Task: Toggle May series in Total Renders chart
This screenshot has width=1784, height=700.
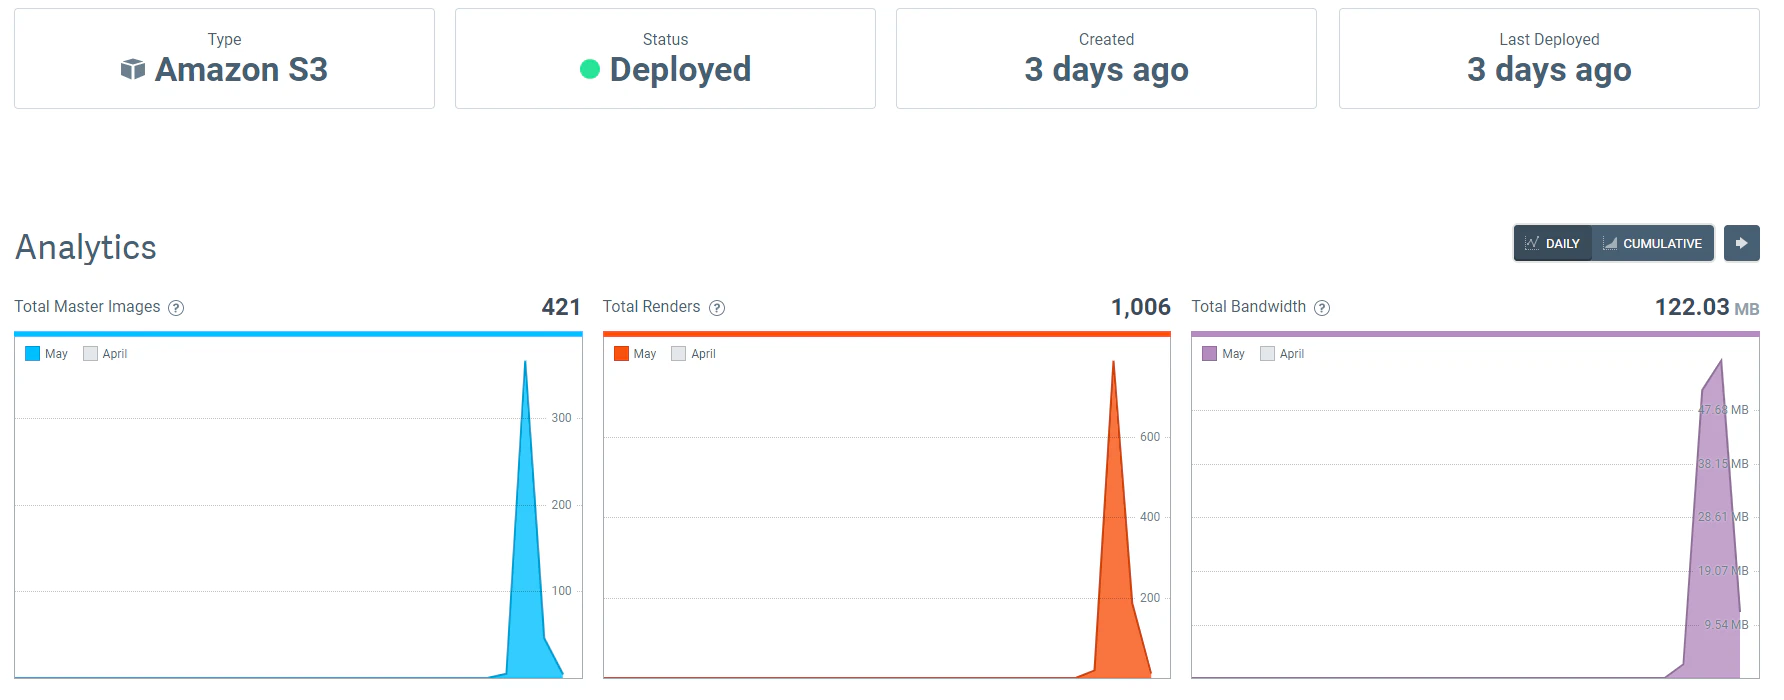Action: point(635,354)
